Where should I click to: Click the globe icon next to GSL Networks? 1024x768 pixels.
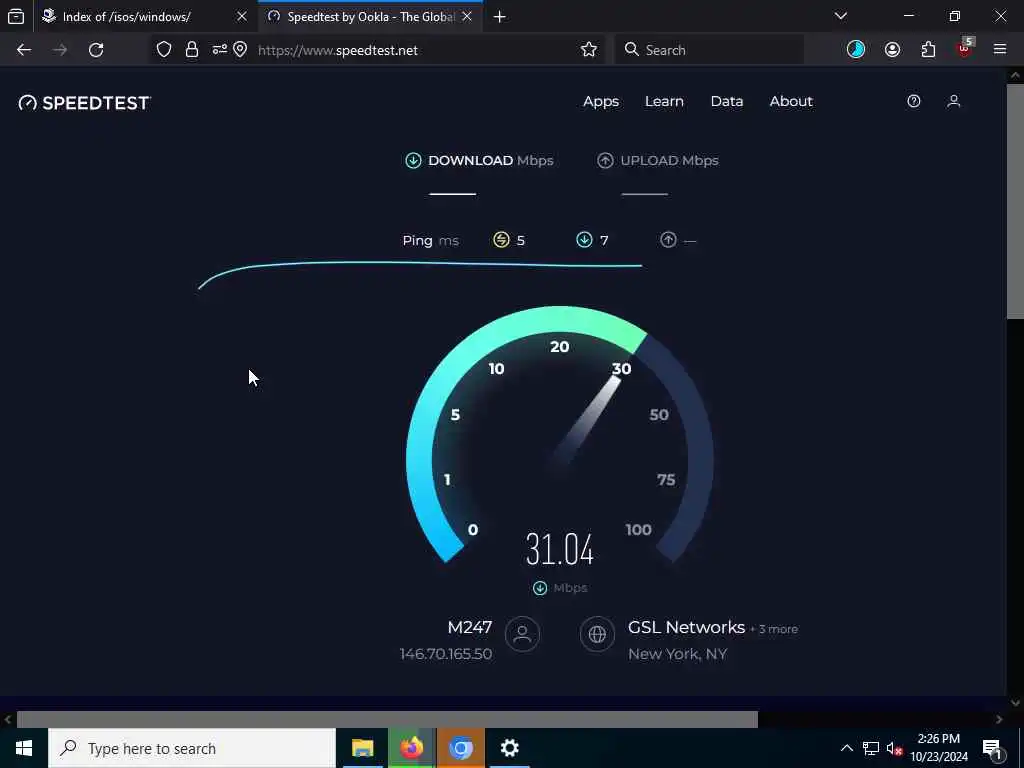pos(597,634)
